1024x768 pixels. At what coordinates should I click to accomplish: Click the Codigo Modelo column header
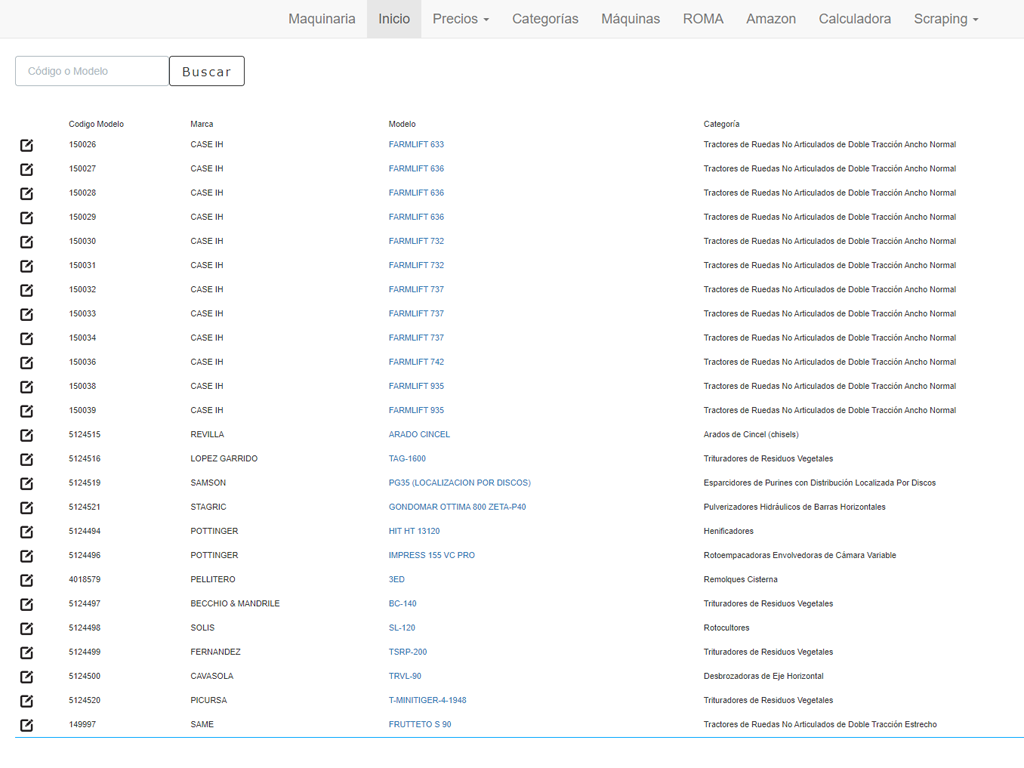point(96,124)
